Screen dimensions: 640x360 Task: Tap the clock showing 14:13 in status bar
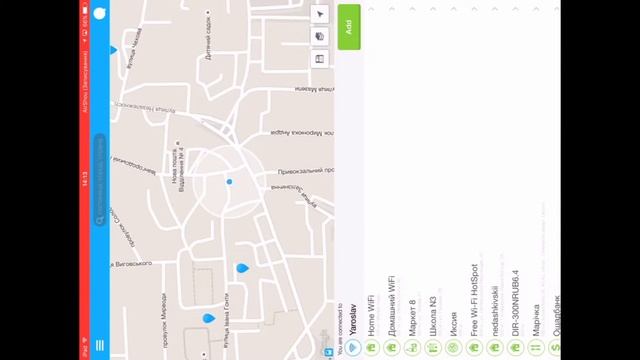(x=85, y=180)
